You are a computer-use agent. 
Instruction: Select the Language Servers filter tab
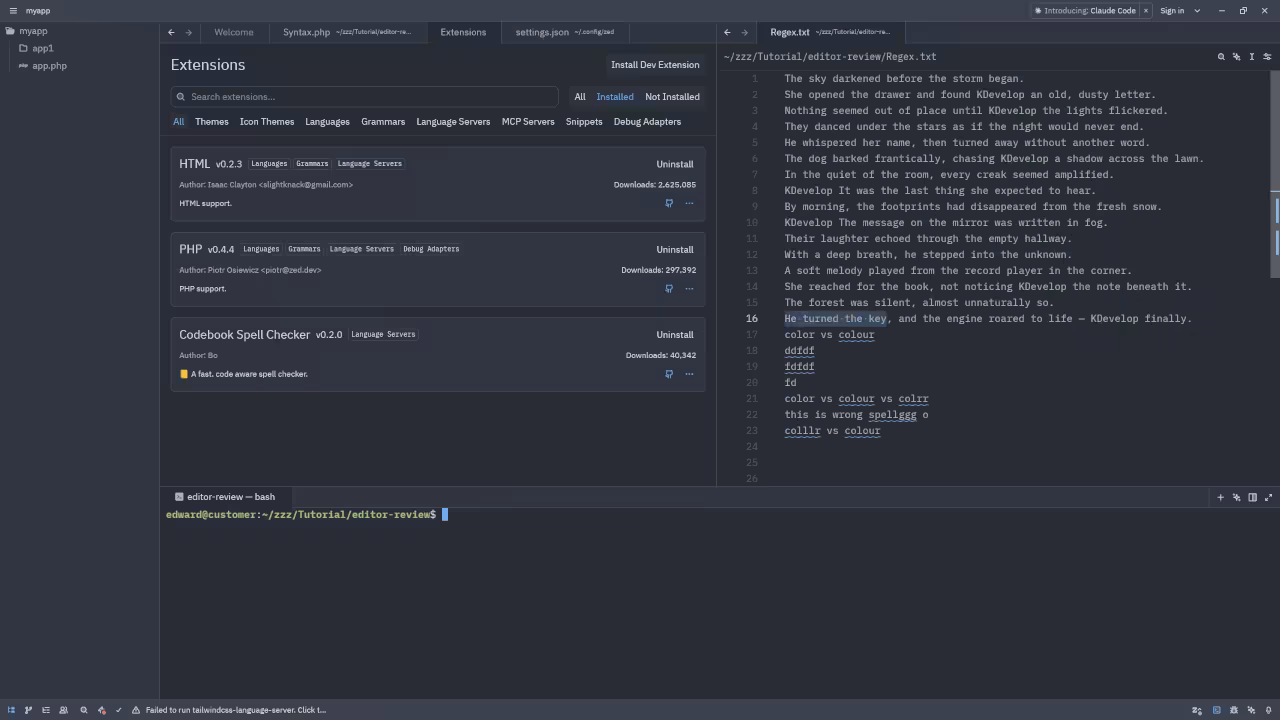[x=453, y=122]
